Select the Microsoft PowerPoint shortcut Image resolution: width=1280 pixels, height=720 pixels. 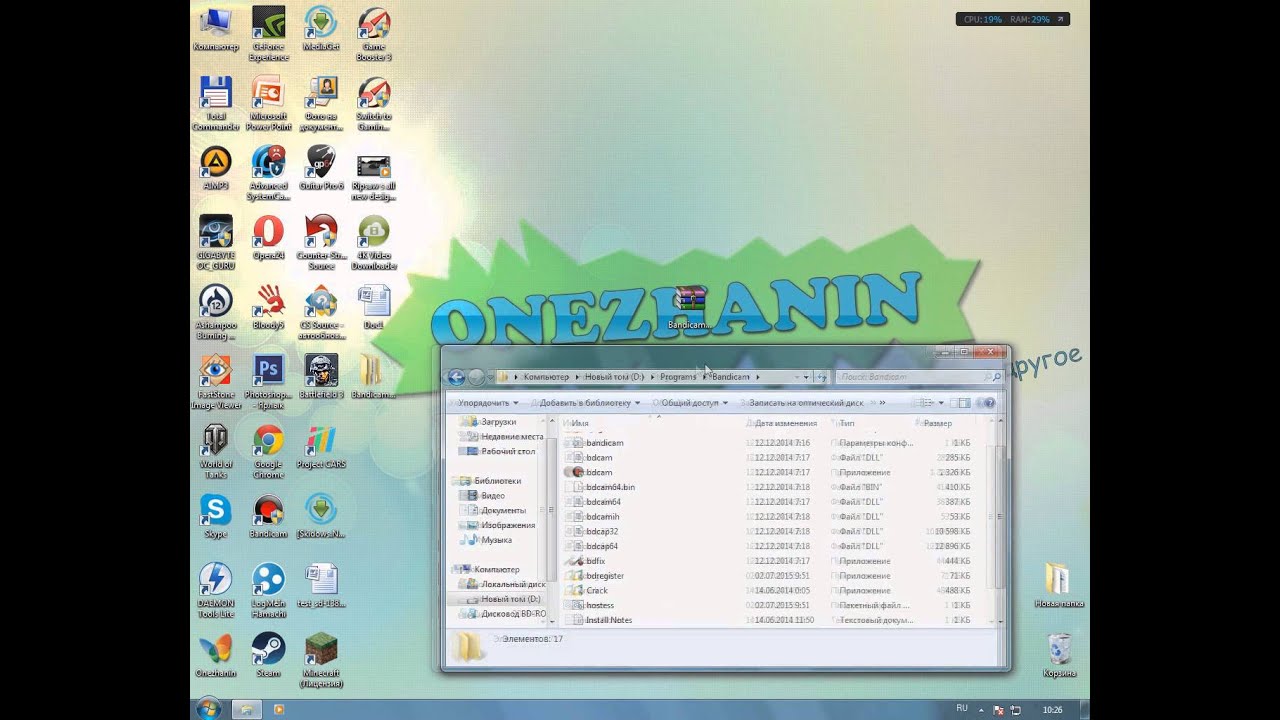(x=268, y=103)
